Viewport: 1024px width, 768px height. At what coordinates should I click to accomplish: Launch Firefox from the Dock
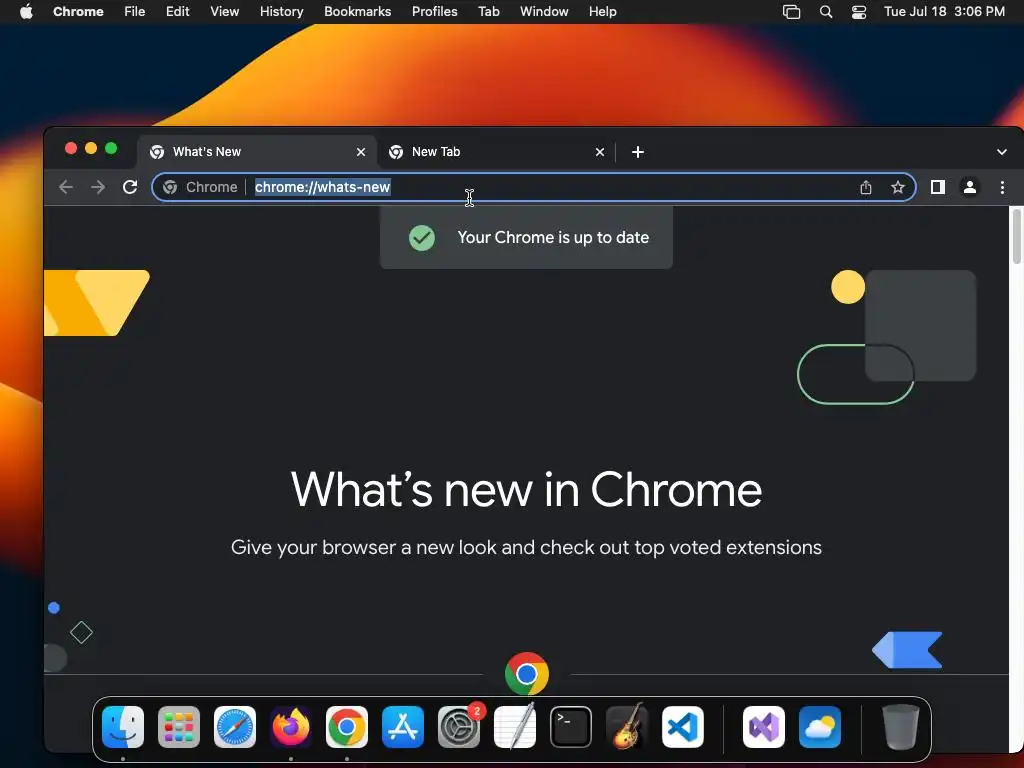[x=291, y=727]
